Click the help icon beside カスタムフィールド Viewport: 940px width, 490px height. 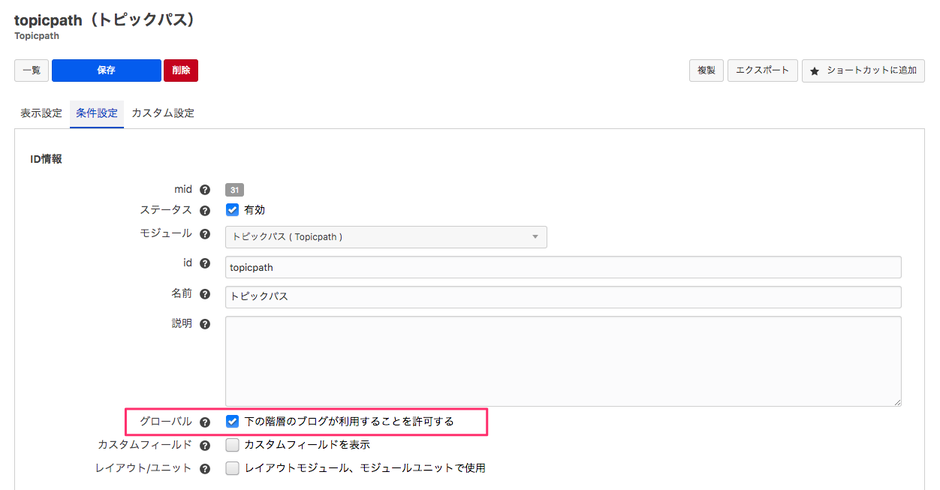point(205,445)
